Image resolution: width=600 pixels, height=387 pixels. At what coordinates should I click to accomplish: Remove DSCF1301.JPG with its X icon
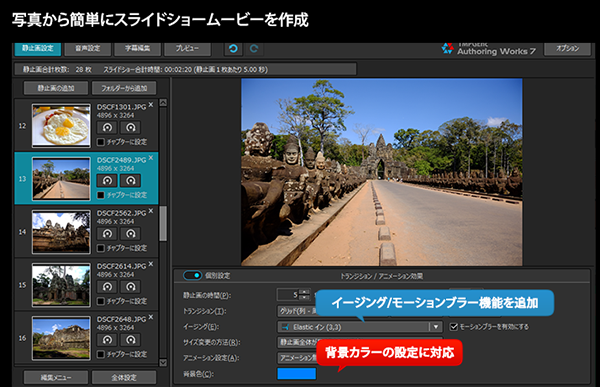click(x=151, y=105)
